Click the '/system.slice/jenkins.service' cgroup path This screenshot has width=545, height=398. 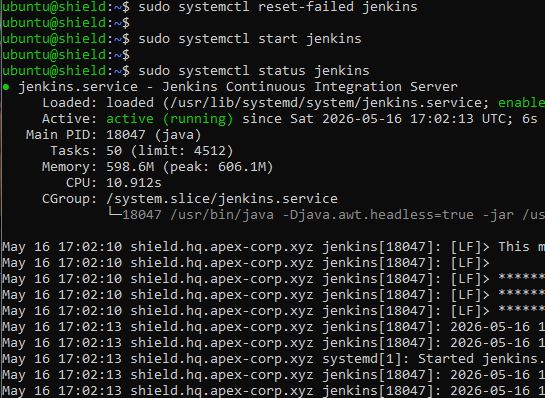pyautogui.click(x=222, y=198)
